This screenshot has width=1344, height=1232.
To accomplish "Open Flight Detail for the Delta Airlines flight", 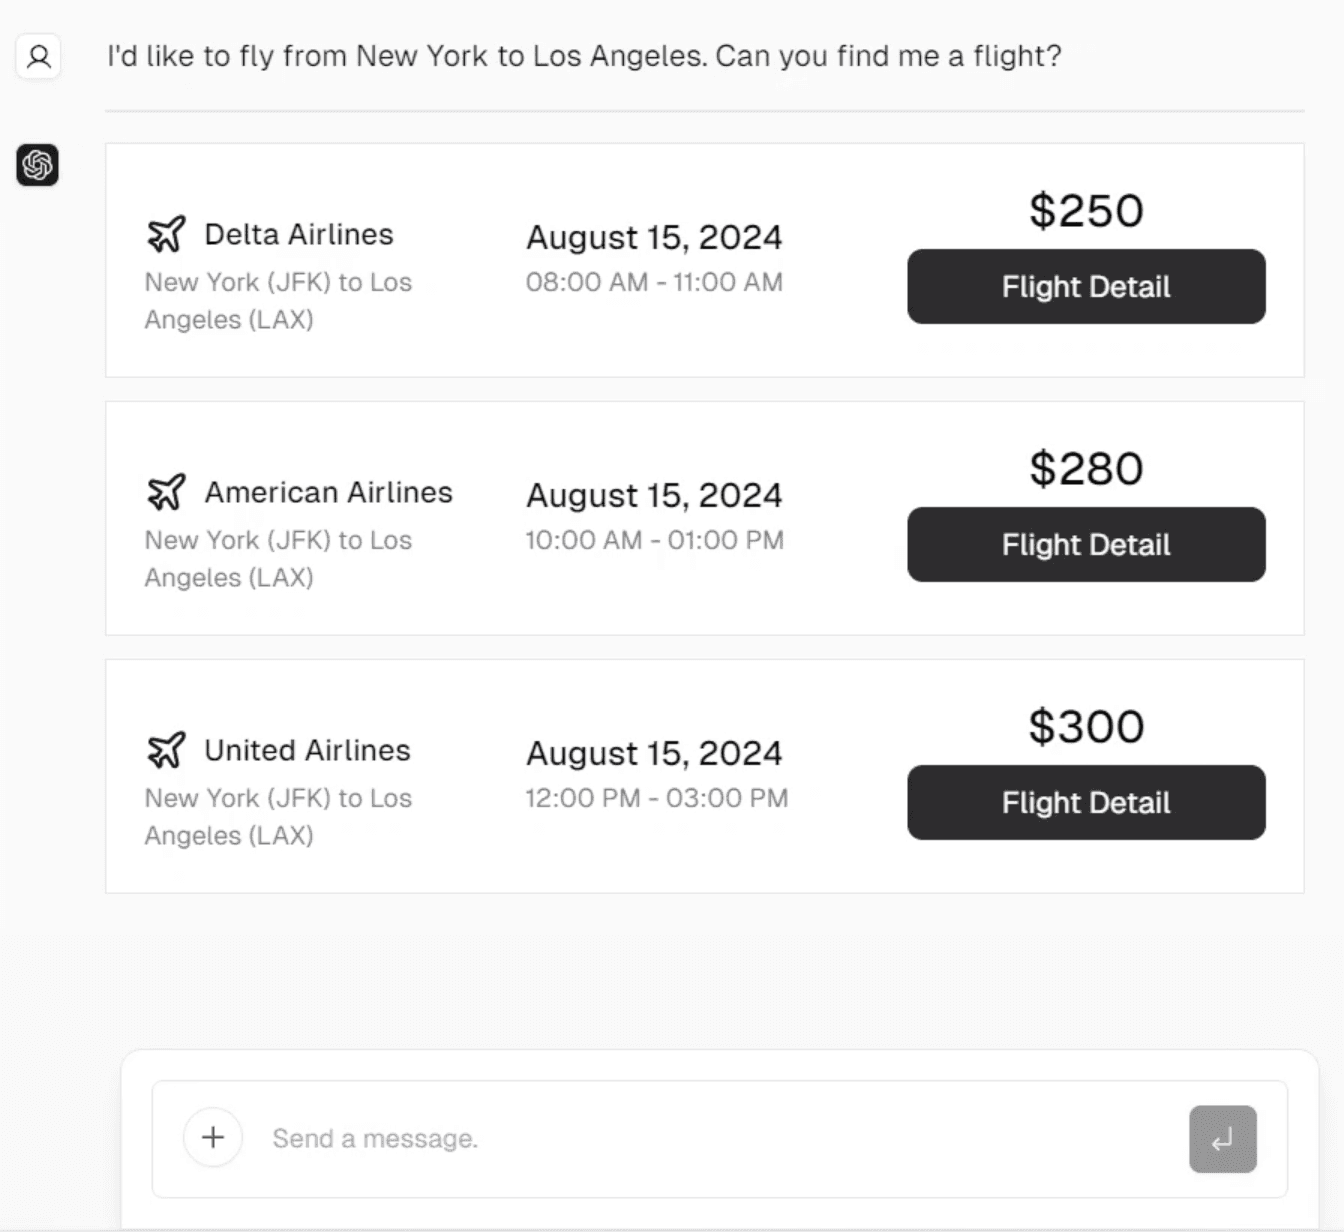I will (1086, 287).
